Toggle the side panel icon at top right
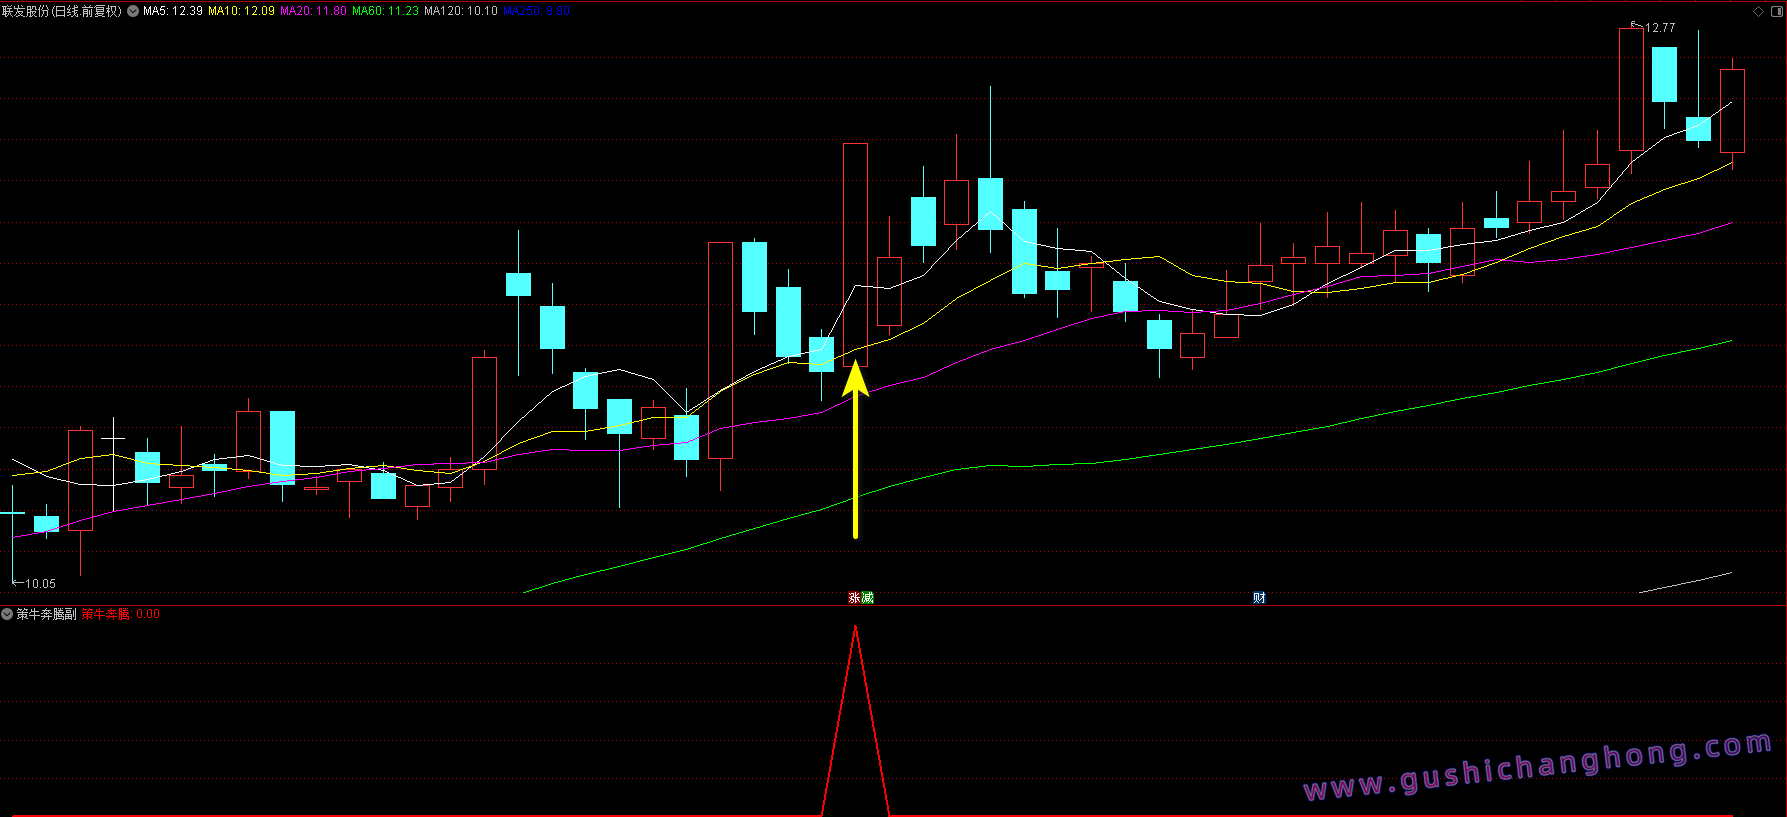This screenshot has width=1787, height=817. [1777, 11]
